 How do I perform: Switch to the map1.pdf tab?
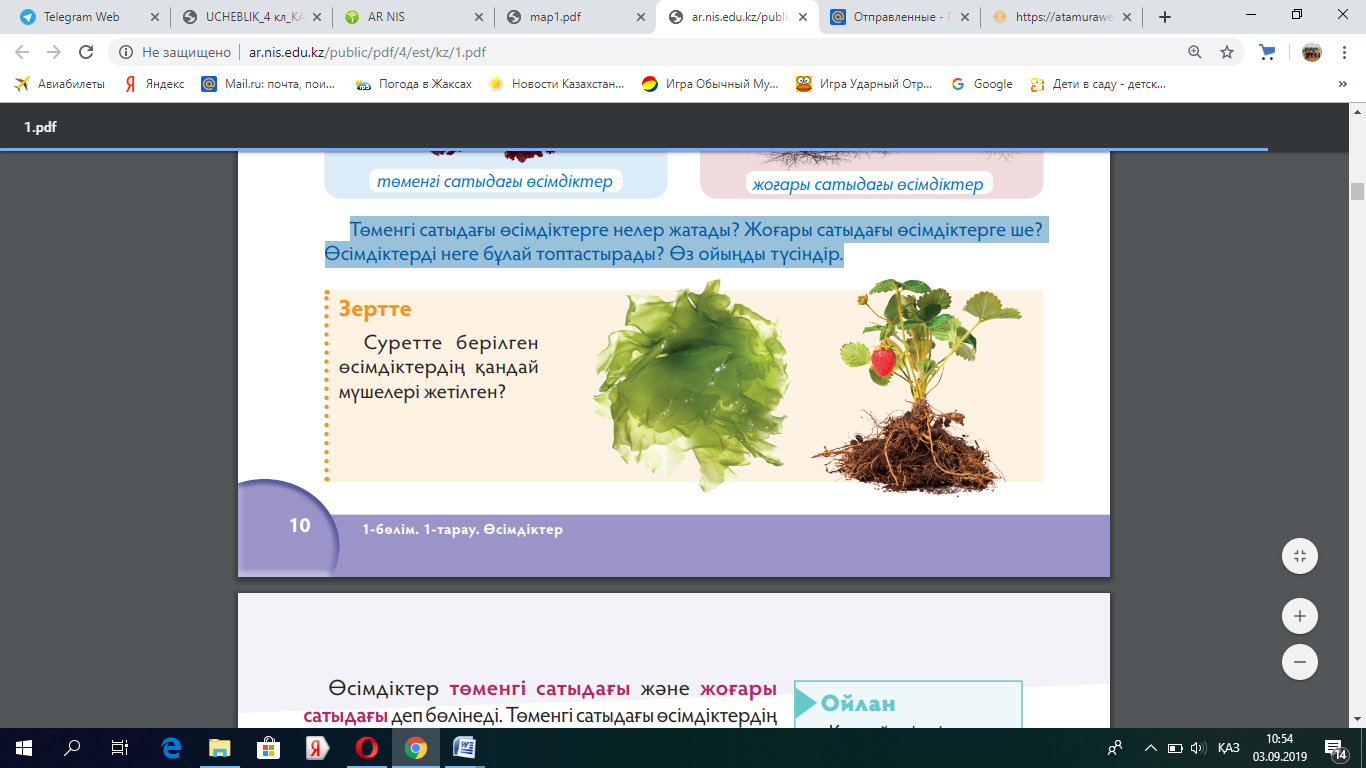click(570, 17)
